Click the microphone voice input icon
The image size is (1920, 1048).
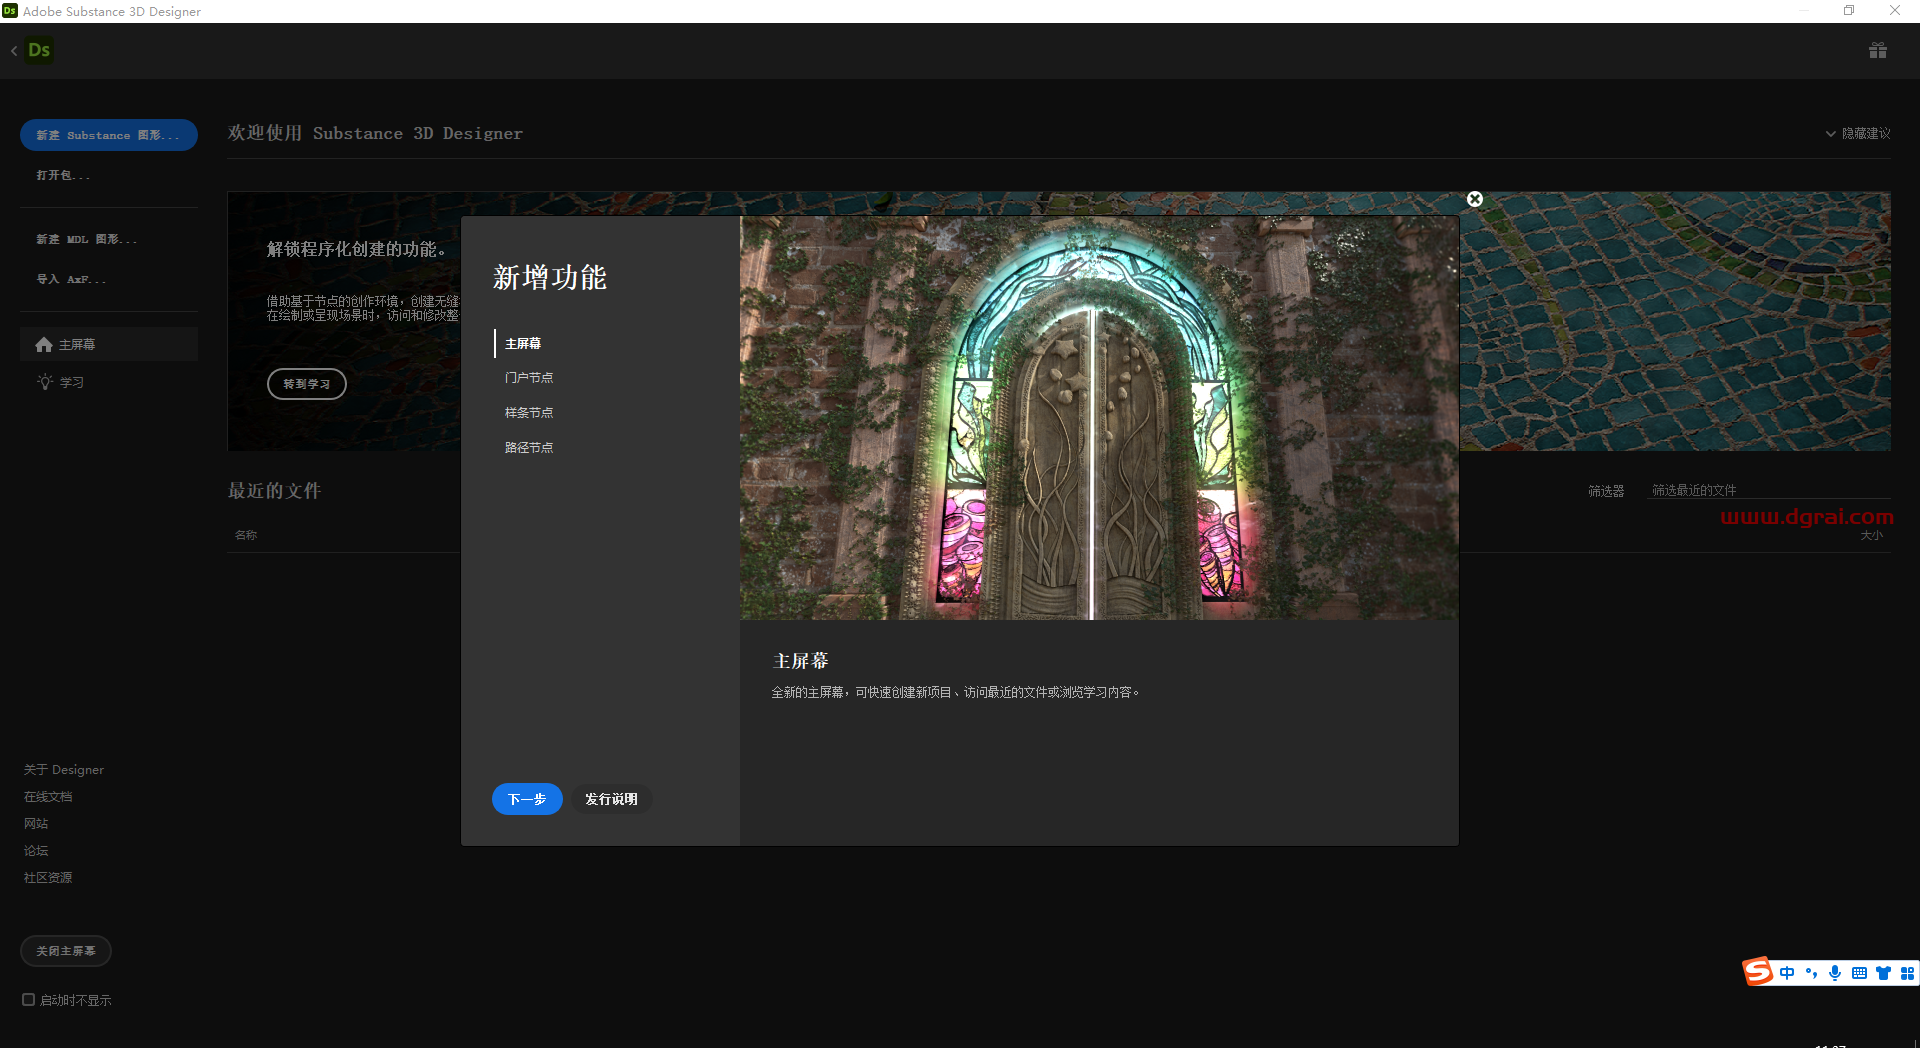pos(1835,973)
